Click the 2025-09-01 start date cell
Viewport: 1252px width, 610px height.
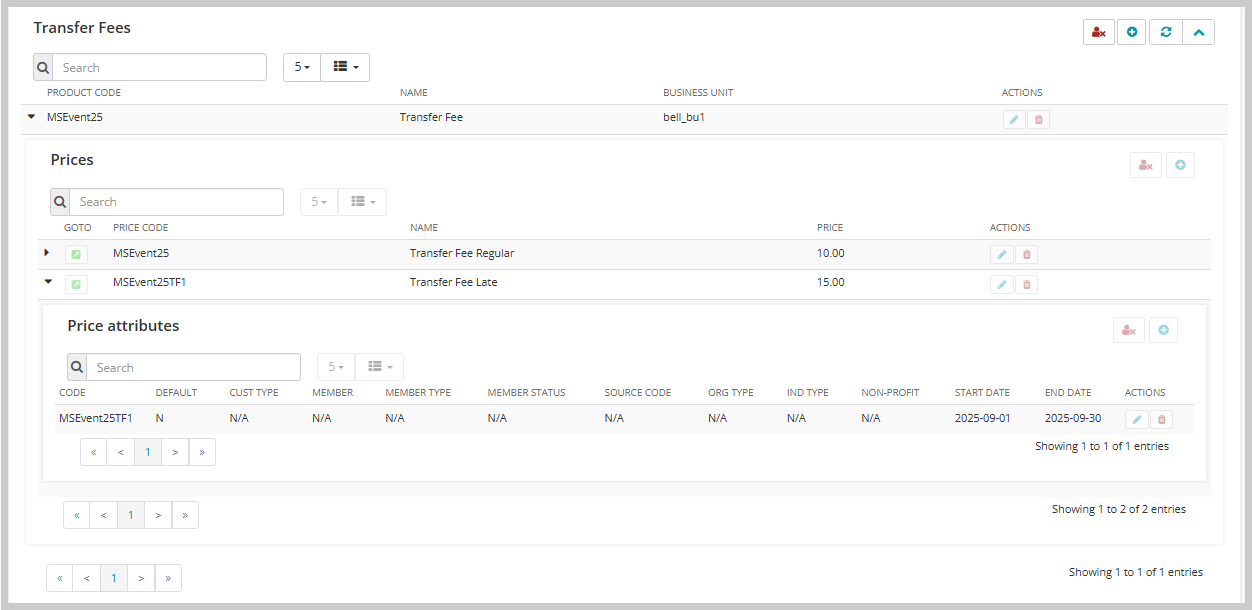[x=983, y=418]
